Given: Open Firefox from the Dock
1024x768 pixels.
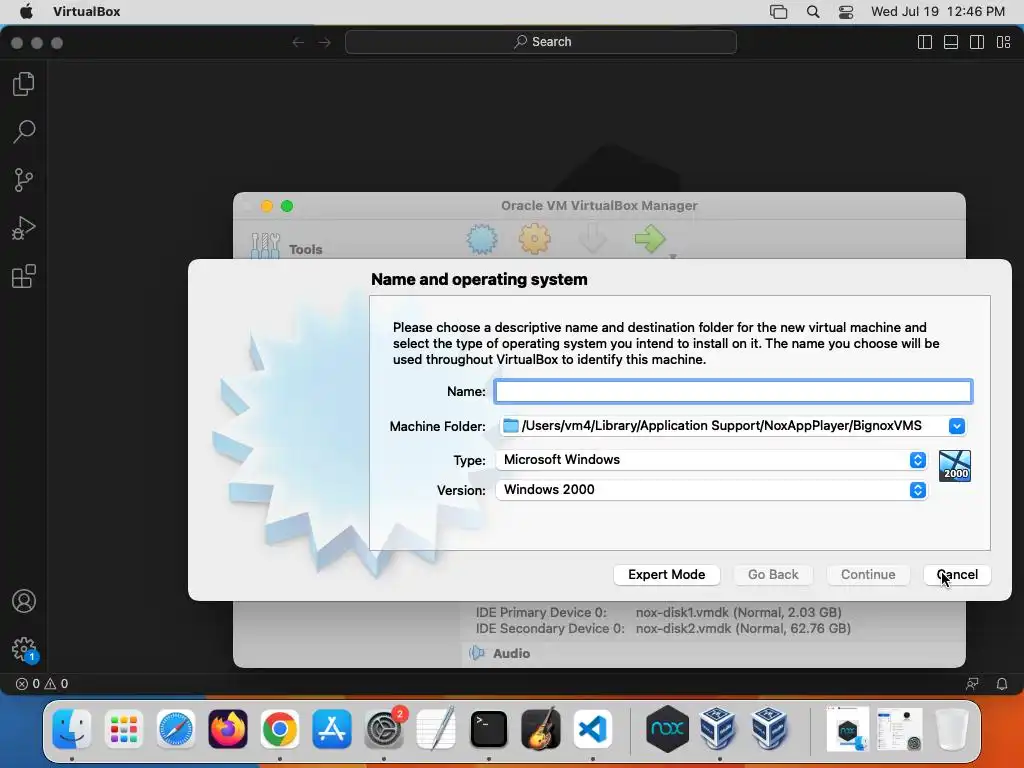Looking at the screenshot, I should (228, 729).
